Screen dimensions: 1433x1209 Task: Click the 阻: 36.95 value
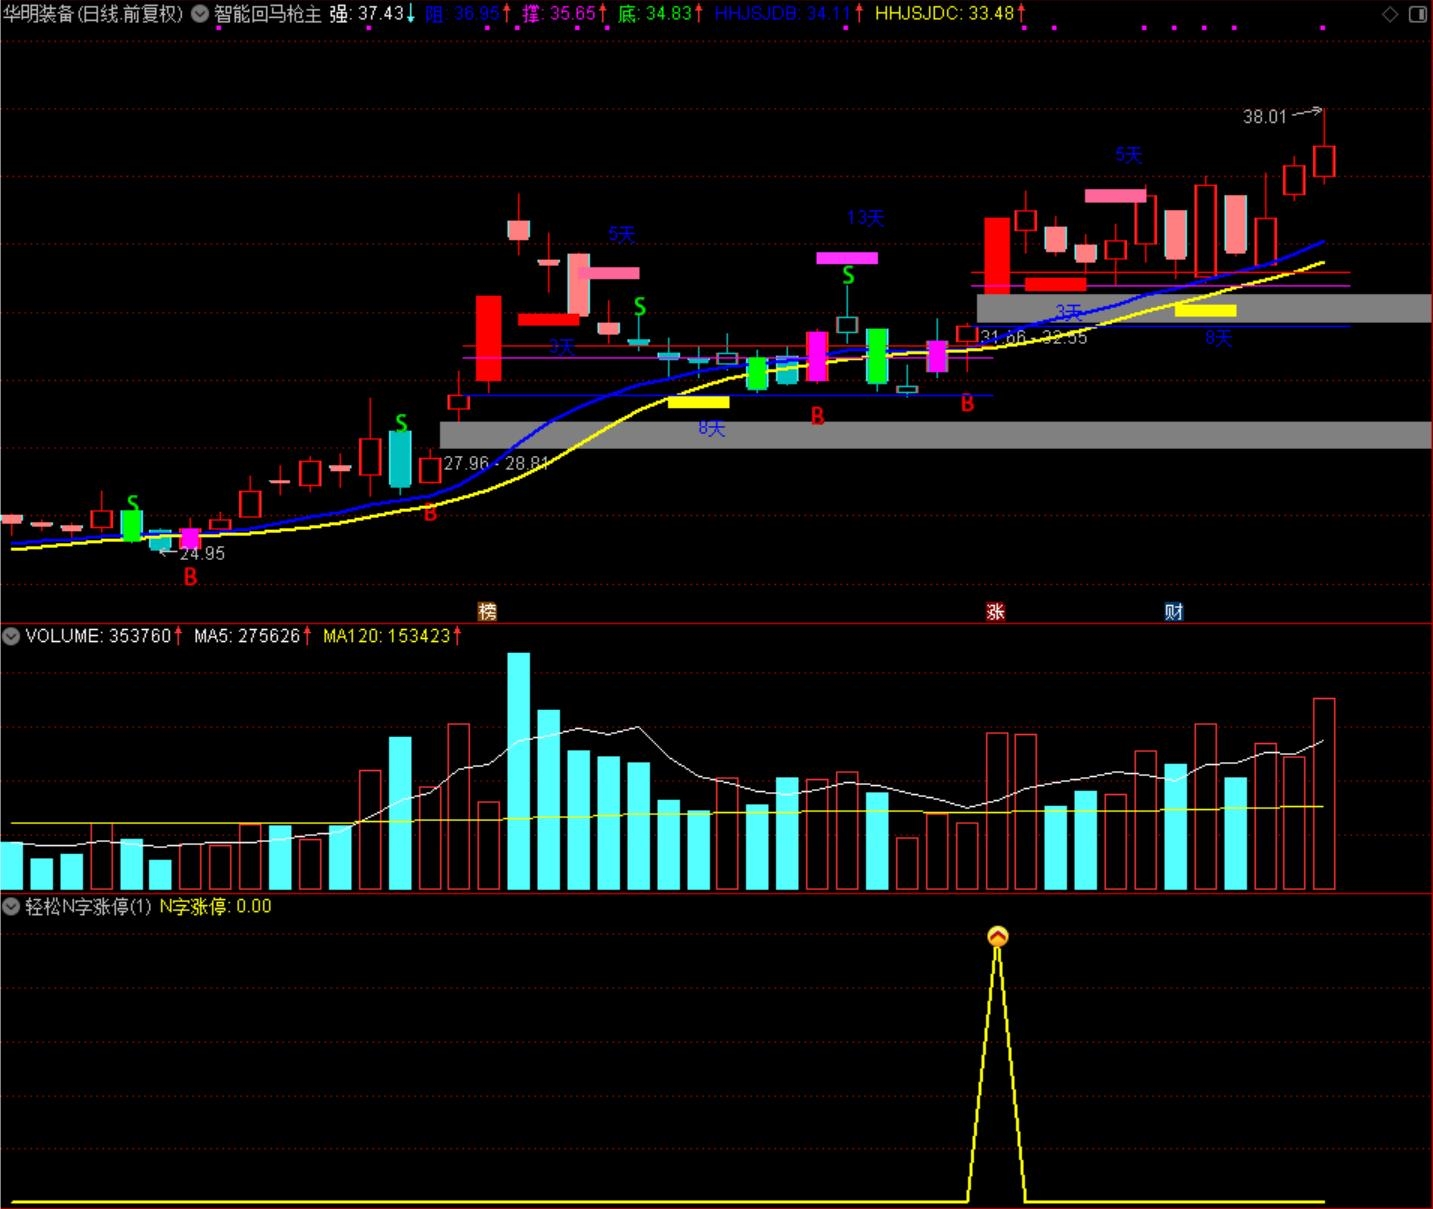coord(468,14)
